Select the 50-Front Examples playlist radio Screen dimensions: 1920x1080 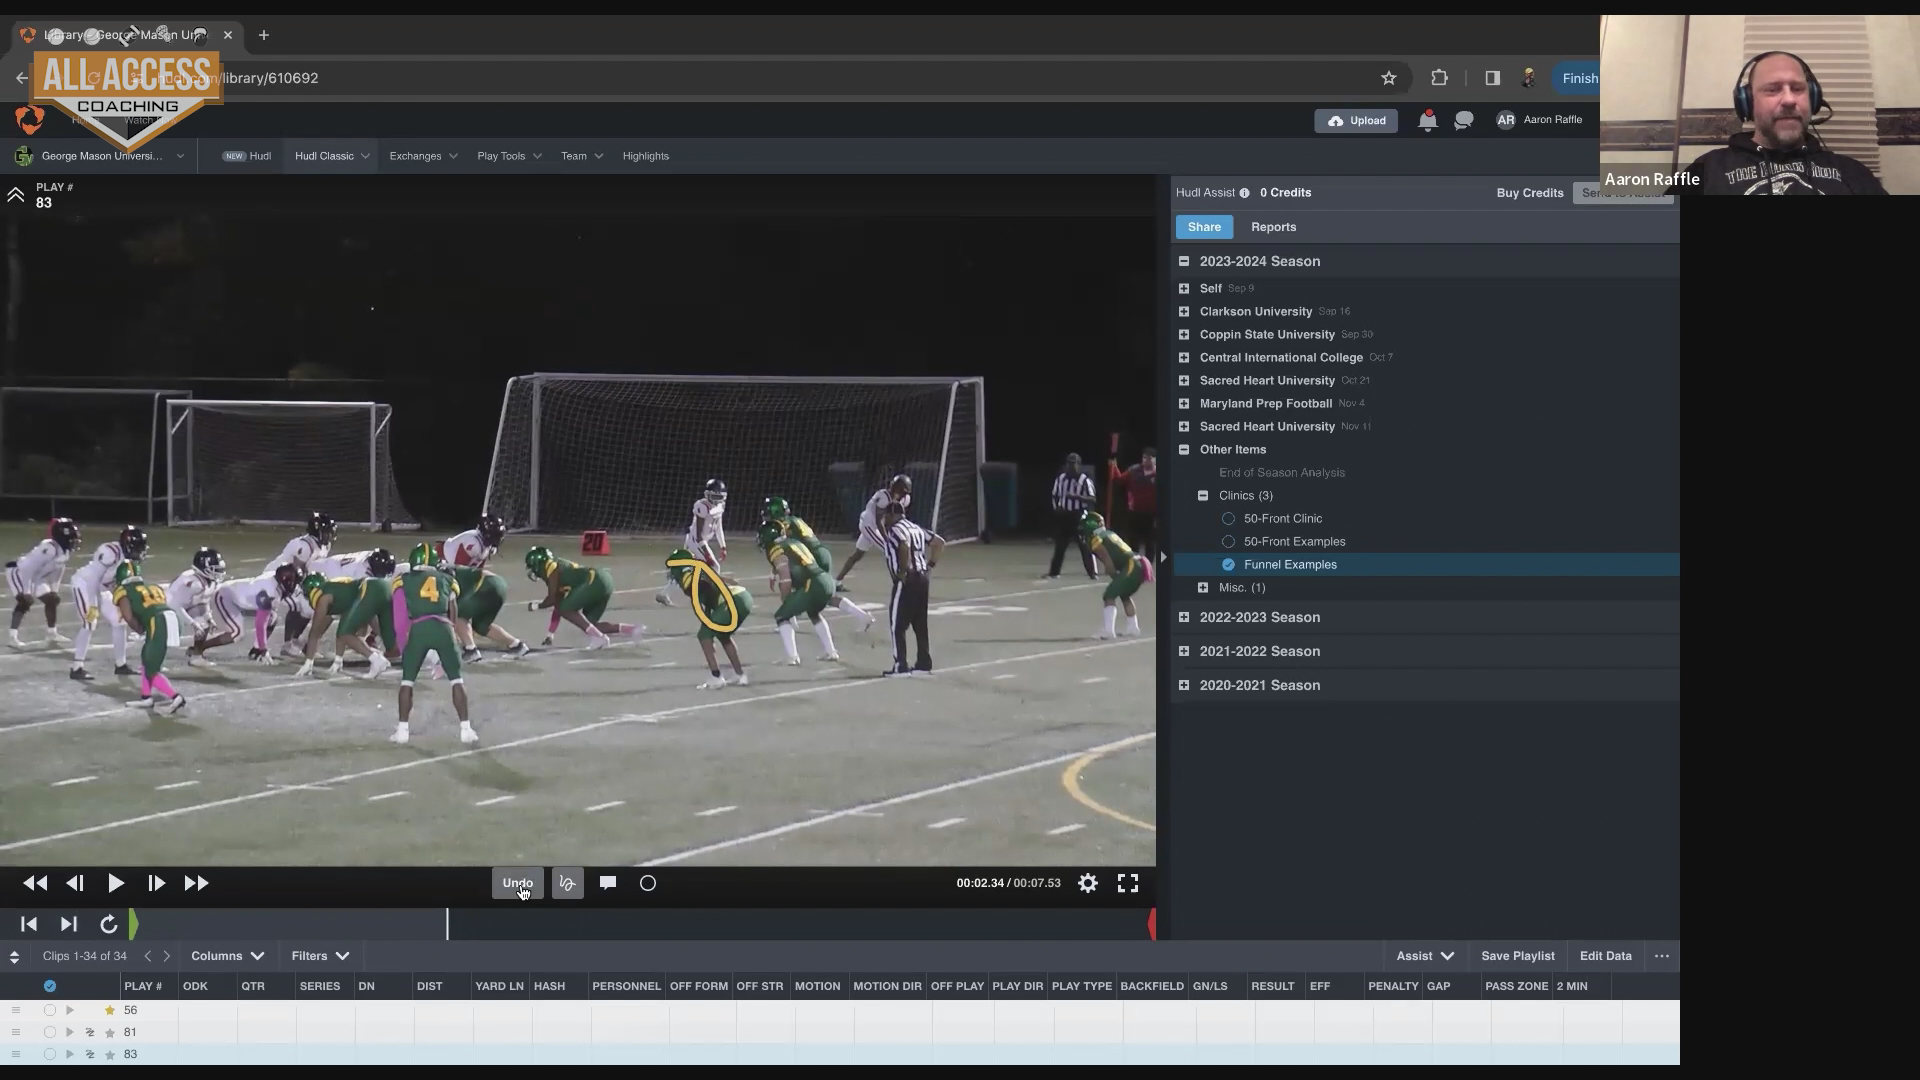click(x=1229, y=542)
